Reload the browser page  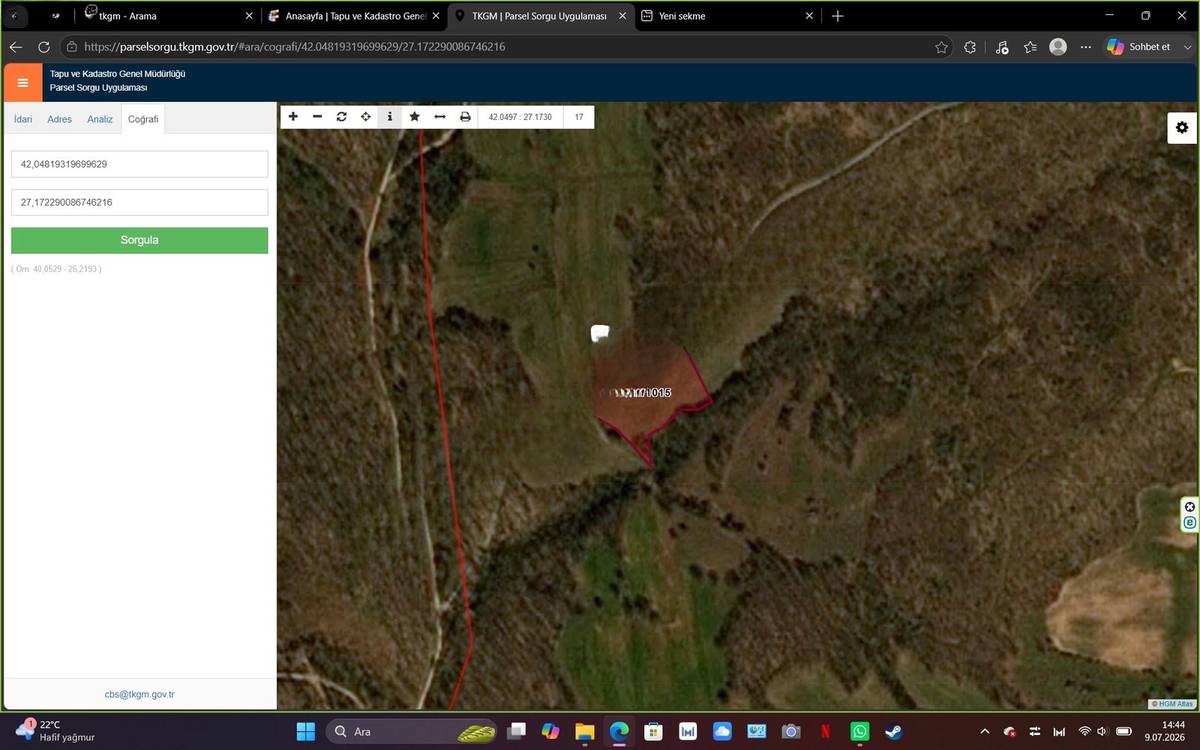44,47
